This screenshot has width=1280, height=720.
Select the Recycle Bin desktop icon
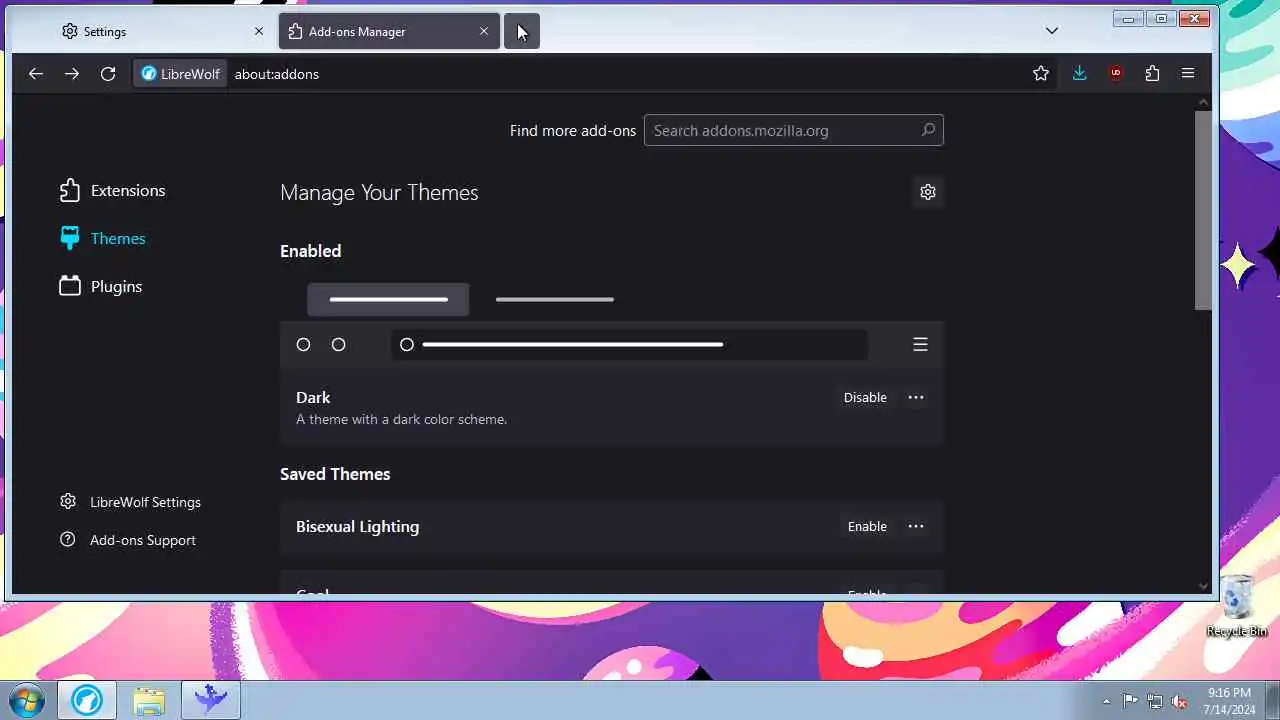pos(1237,605)
